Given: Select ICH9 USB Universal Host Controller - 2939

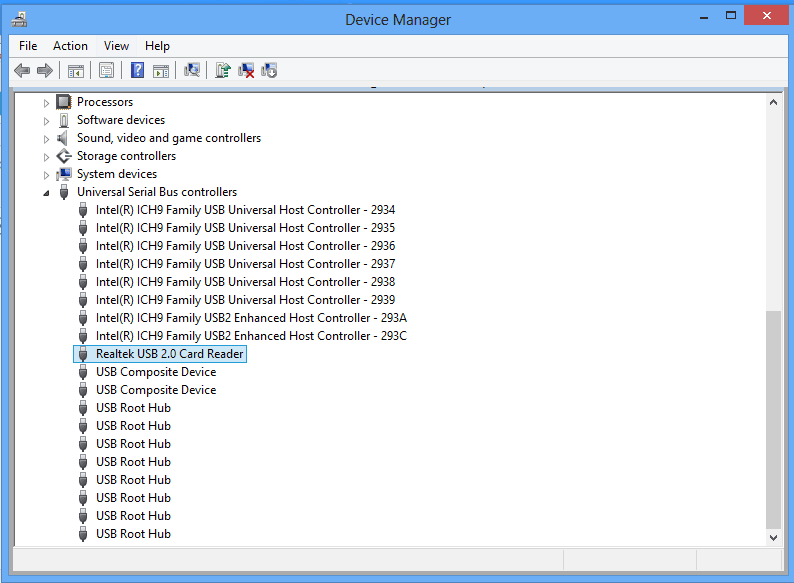Looking at the screenshot, I should [245, 300].
